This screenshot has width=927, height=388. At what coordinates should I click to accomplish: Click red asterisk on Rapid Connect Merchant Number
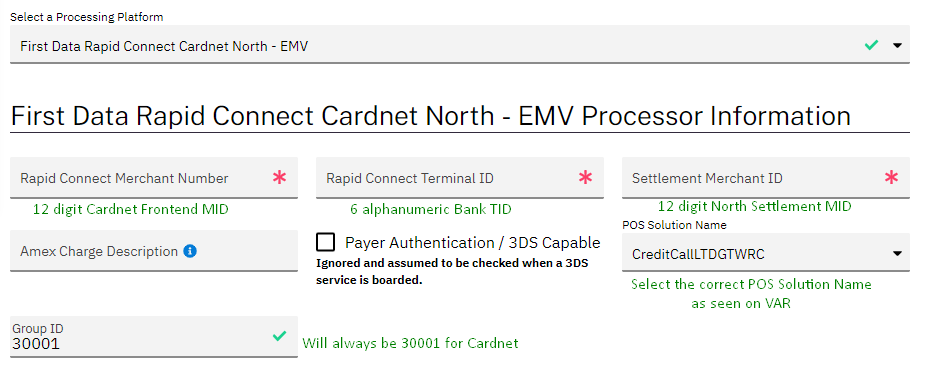(280, 177)
